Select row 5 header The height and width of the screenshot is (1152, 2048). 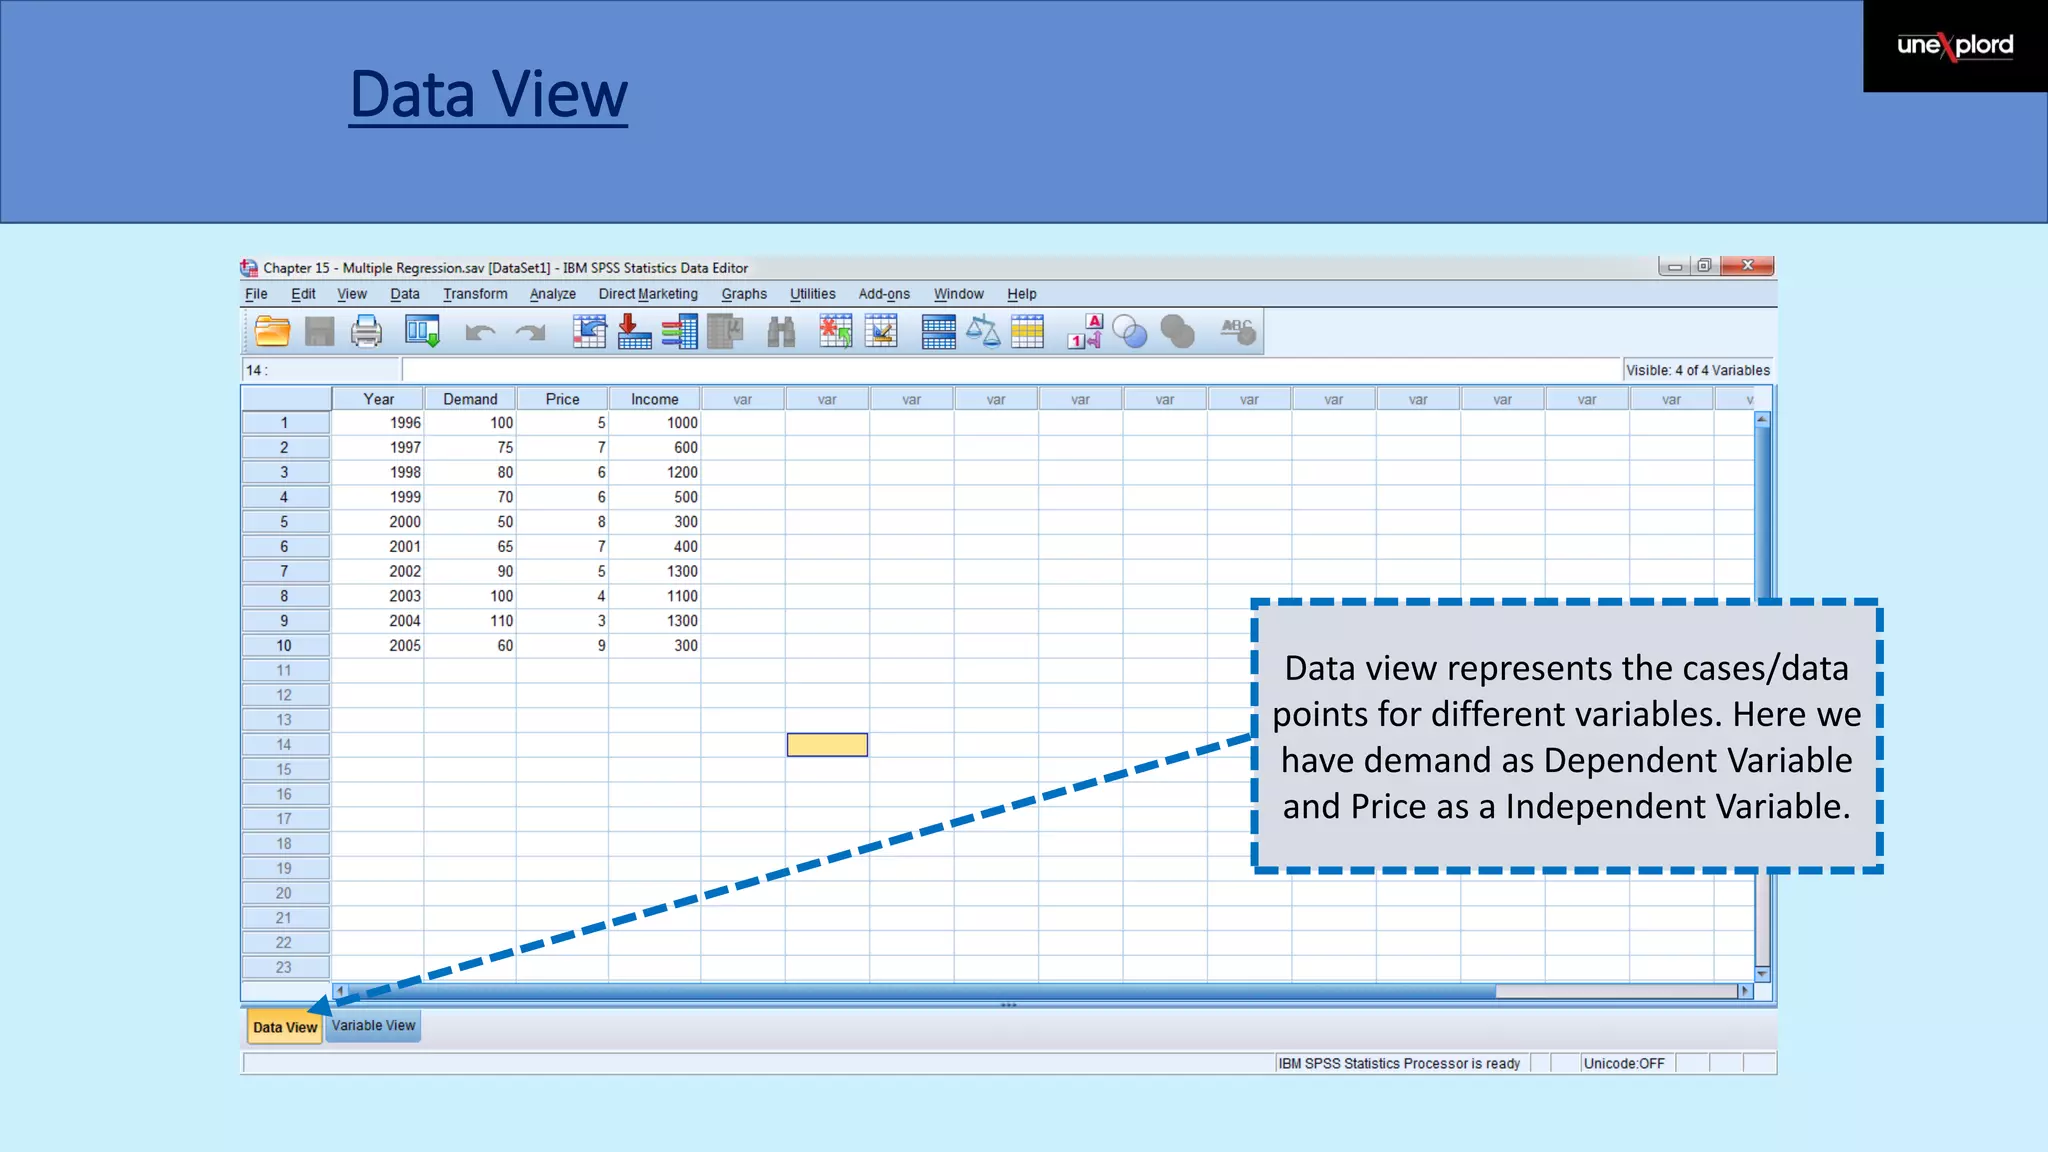pyautogui.click(x=284, y=522)
